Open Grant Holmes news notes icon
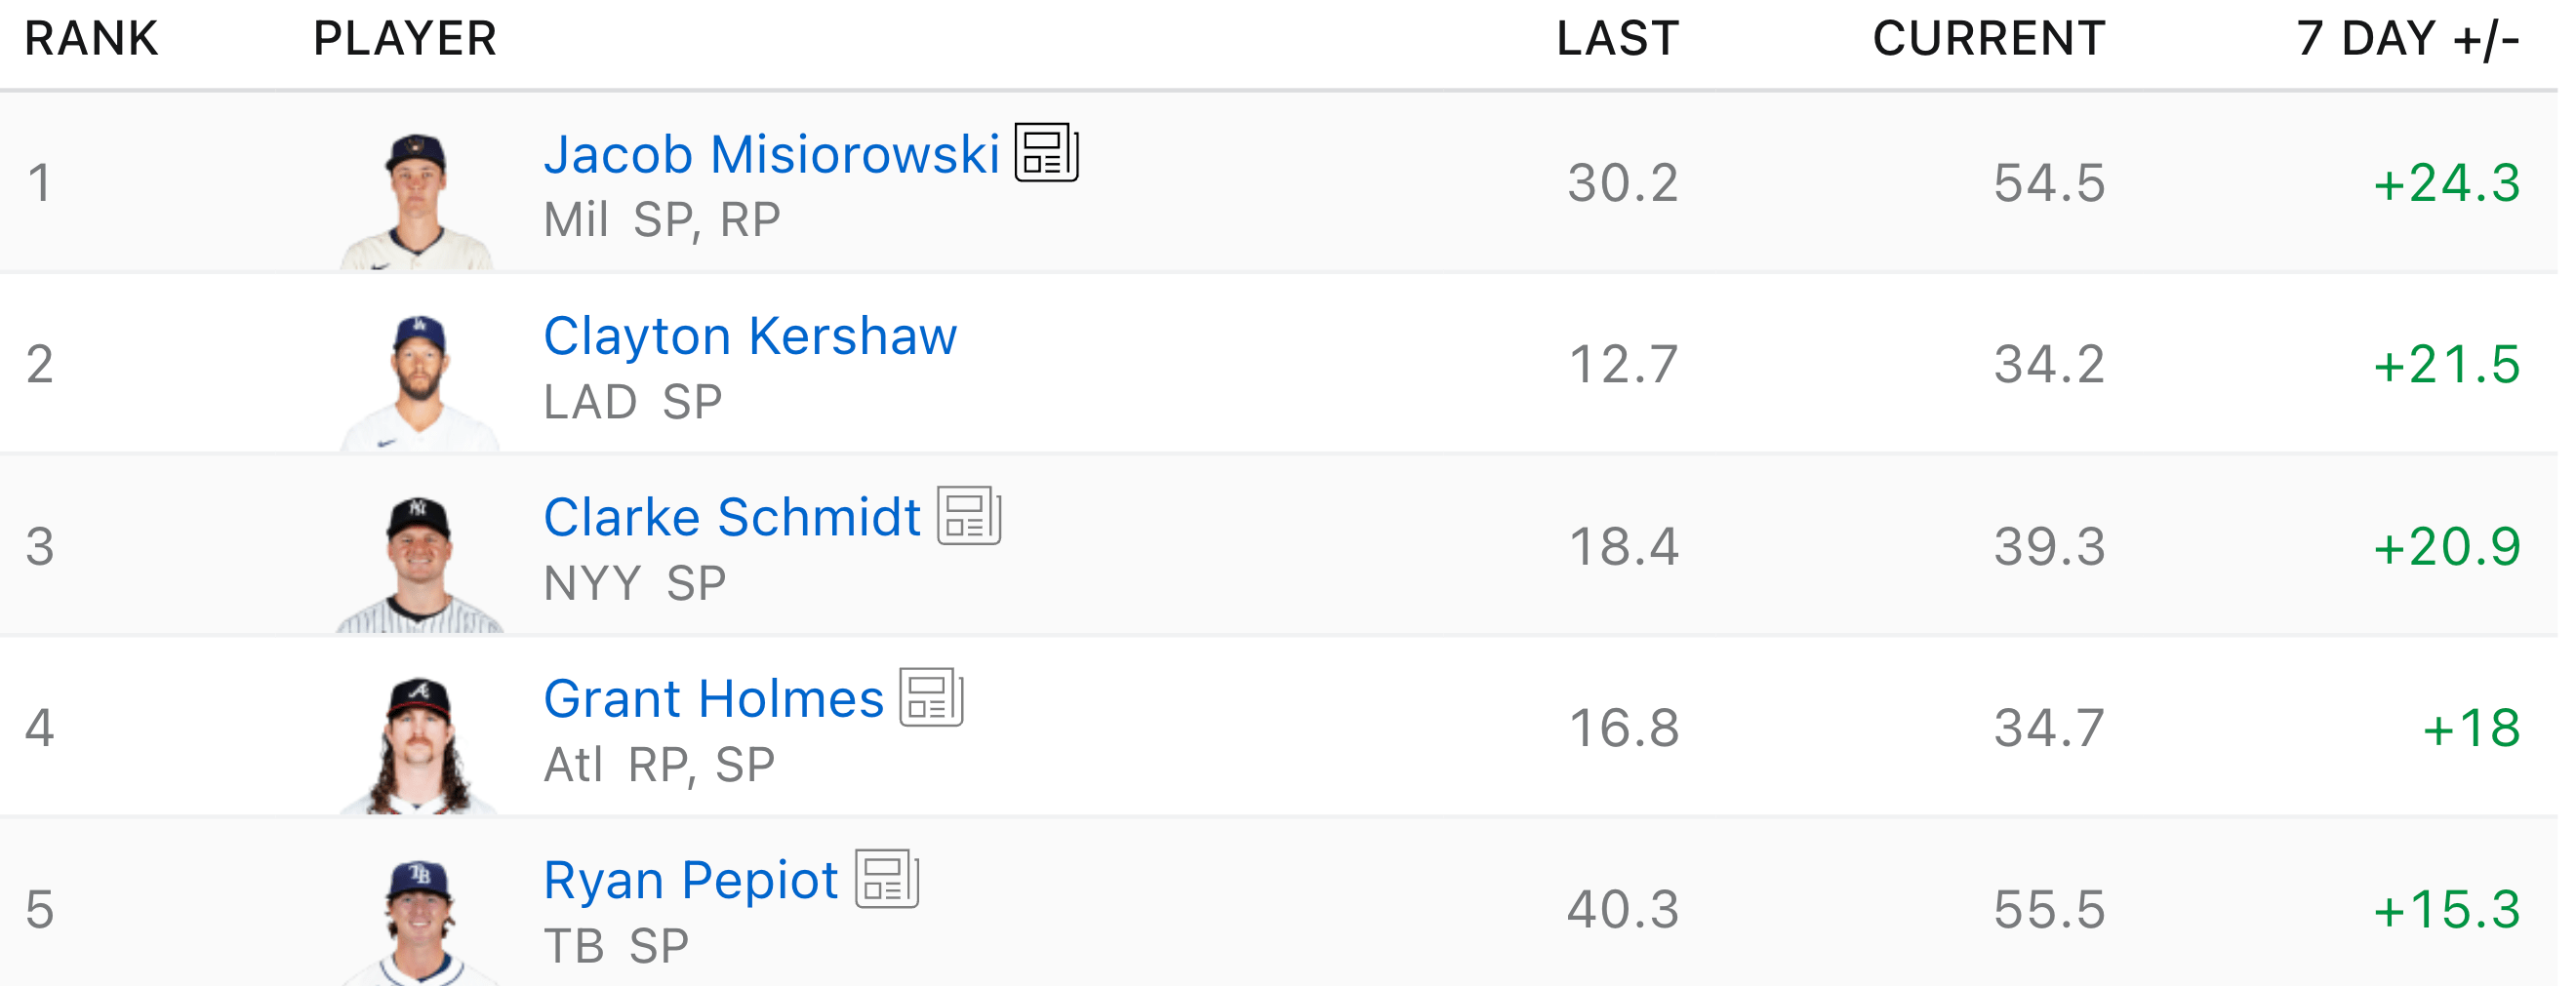Screen dimensions: 2576x986 931,697
